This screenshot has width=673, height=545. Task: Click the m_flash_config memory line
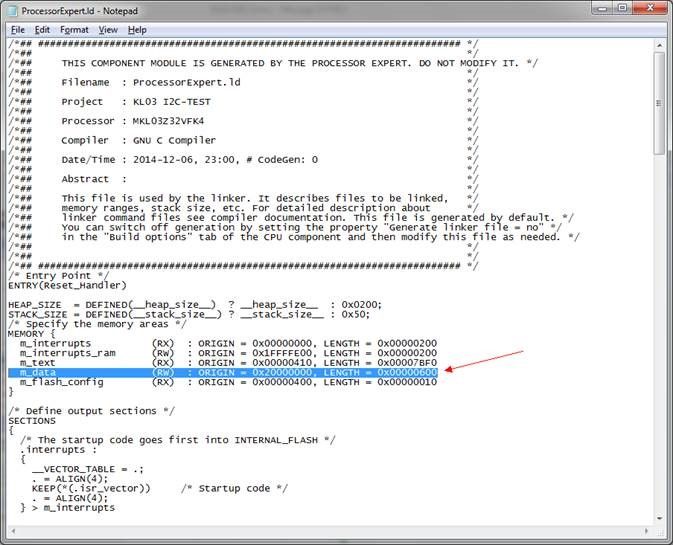(x=228, y=382)
